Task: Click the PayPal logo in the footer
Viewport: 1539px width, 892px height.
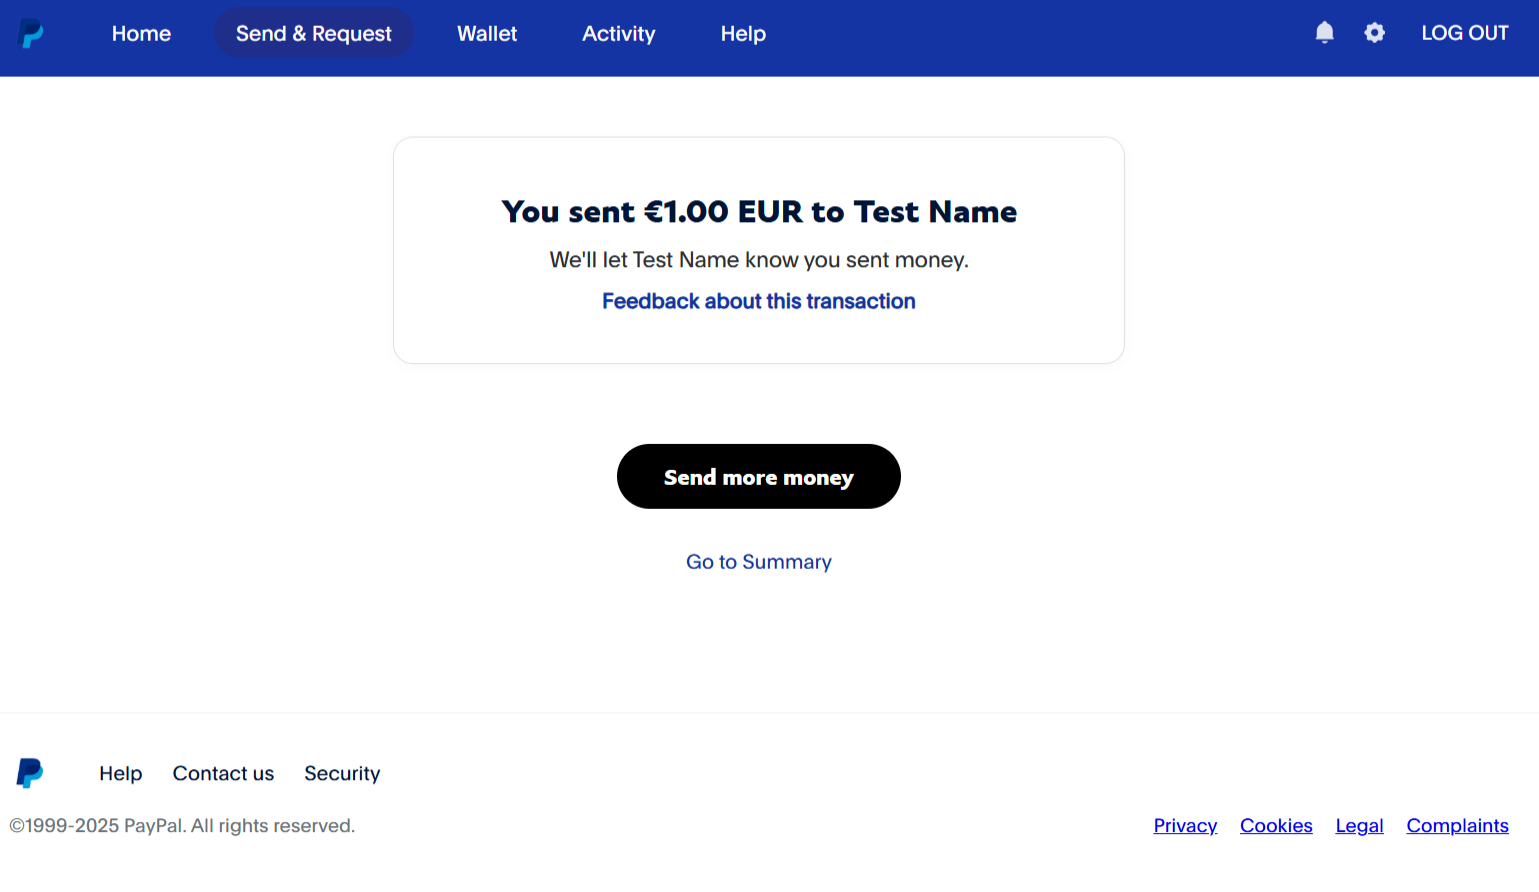Action: click(x=30, y=773)
